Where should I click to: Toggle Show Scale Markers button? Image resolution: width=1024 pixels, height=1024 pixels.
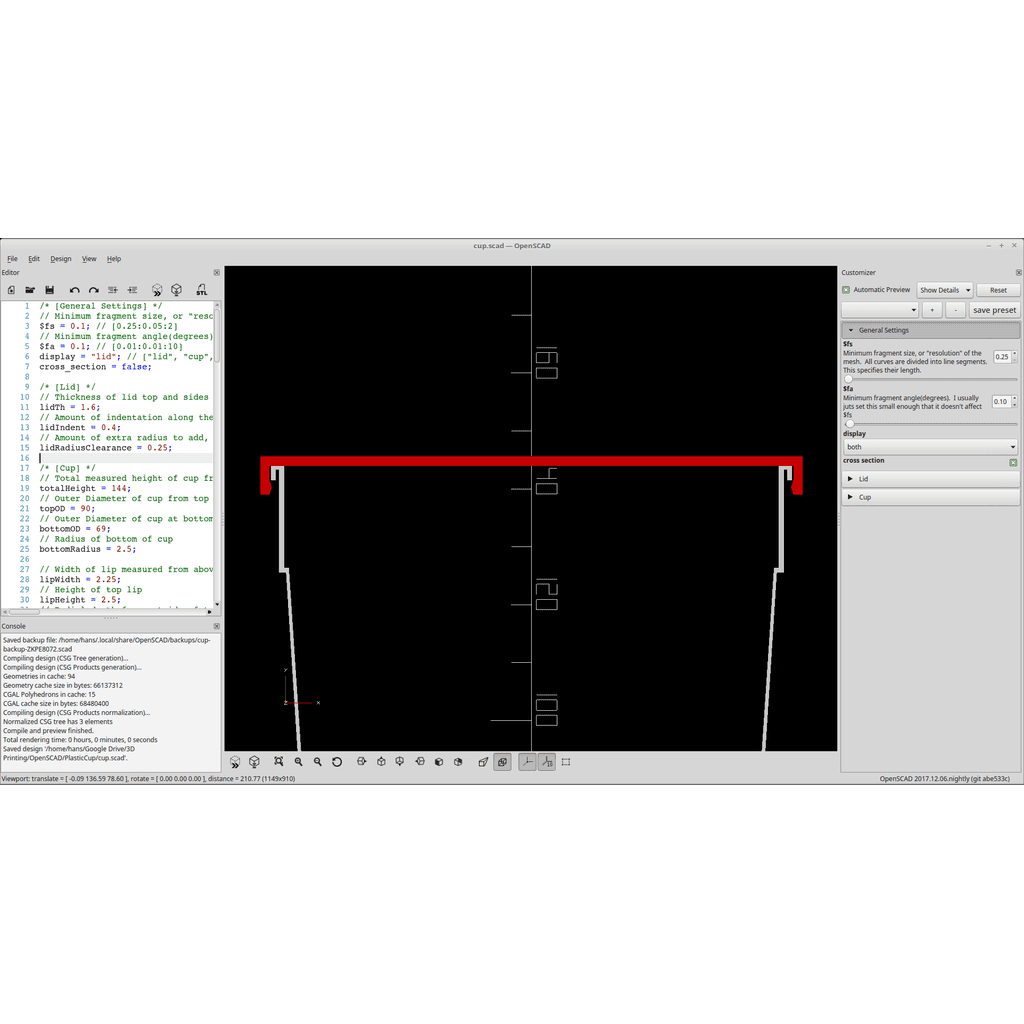click(547, 761)
